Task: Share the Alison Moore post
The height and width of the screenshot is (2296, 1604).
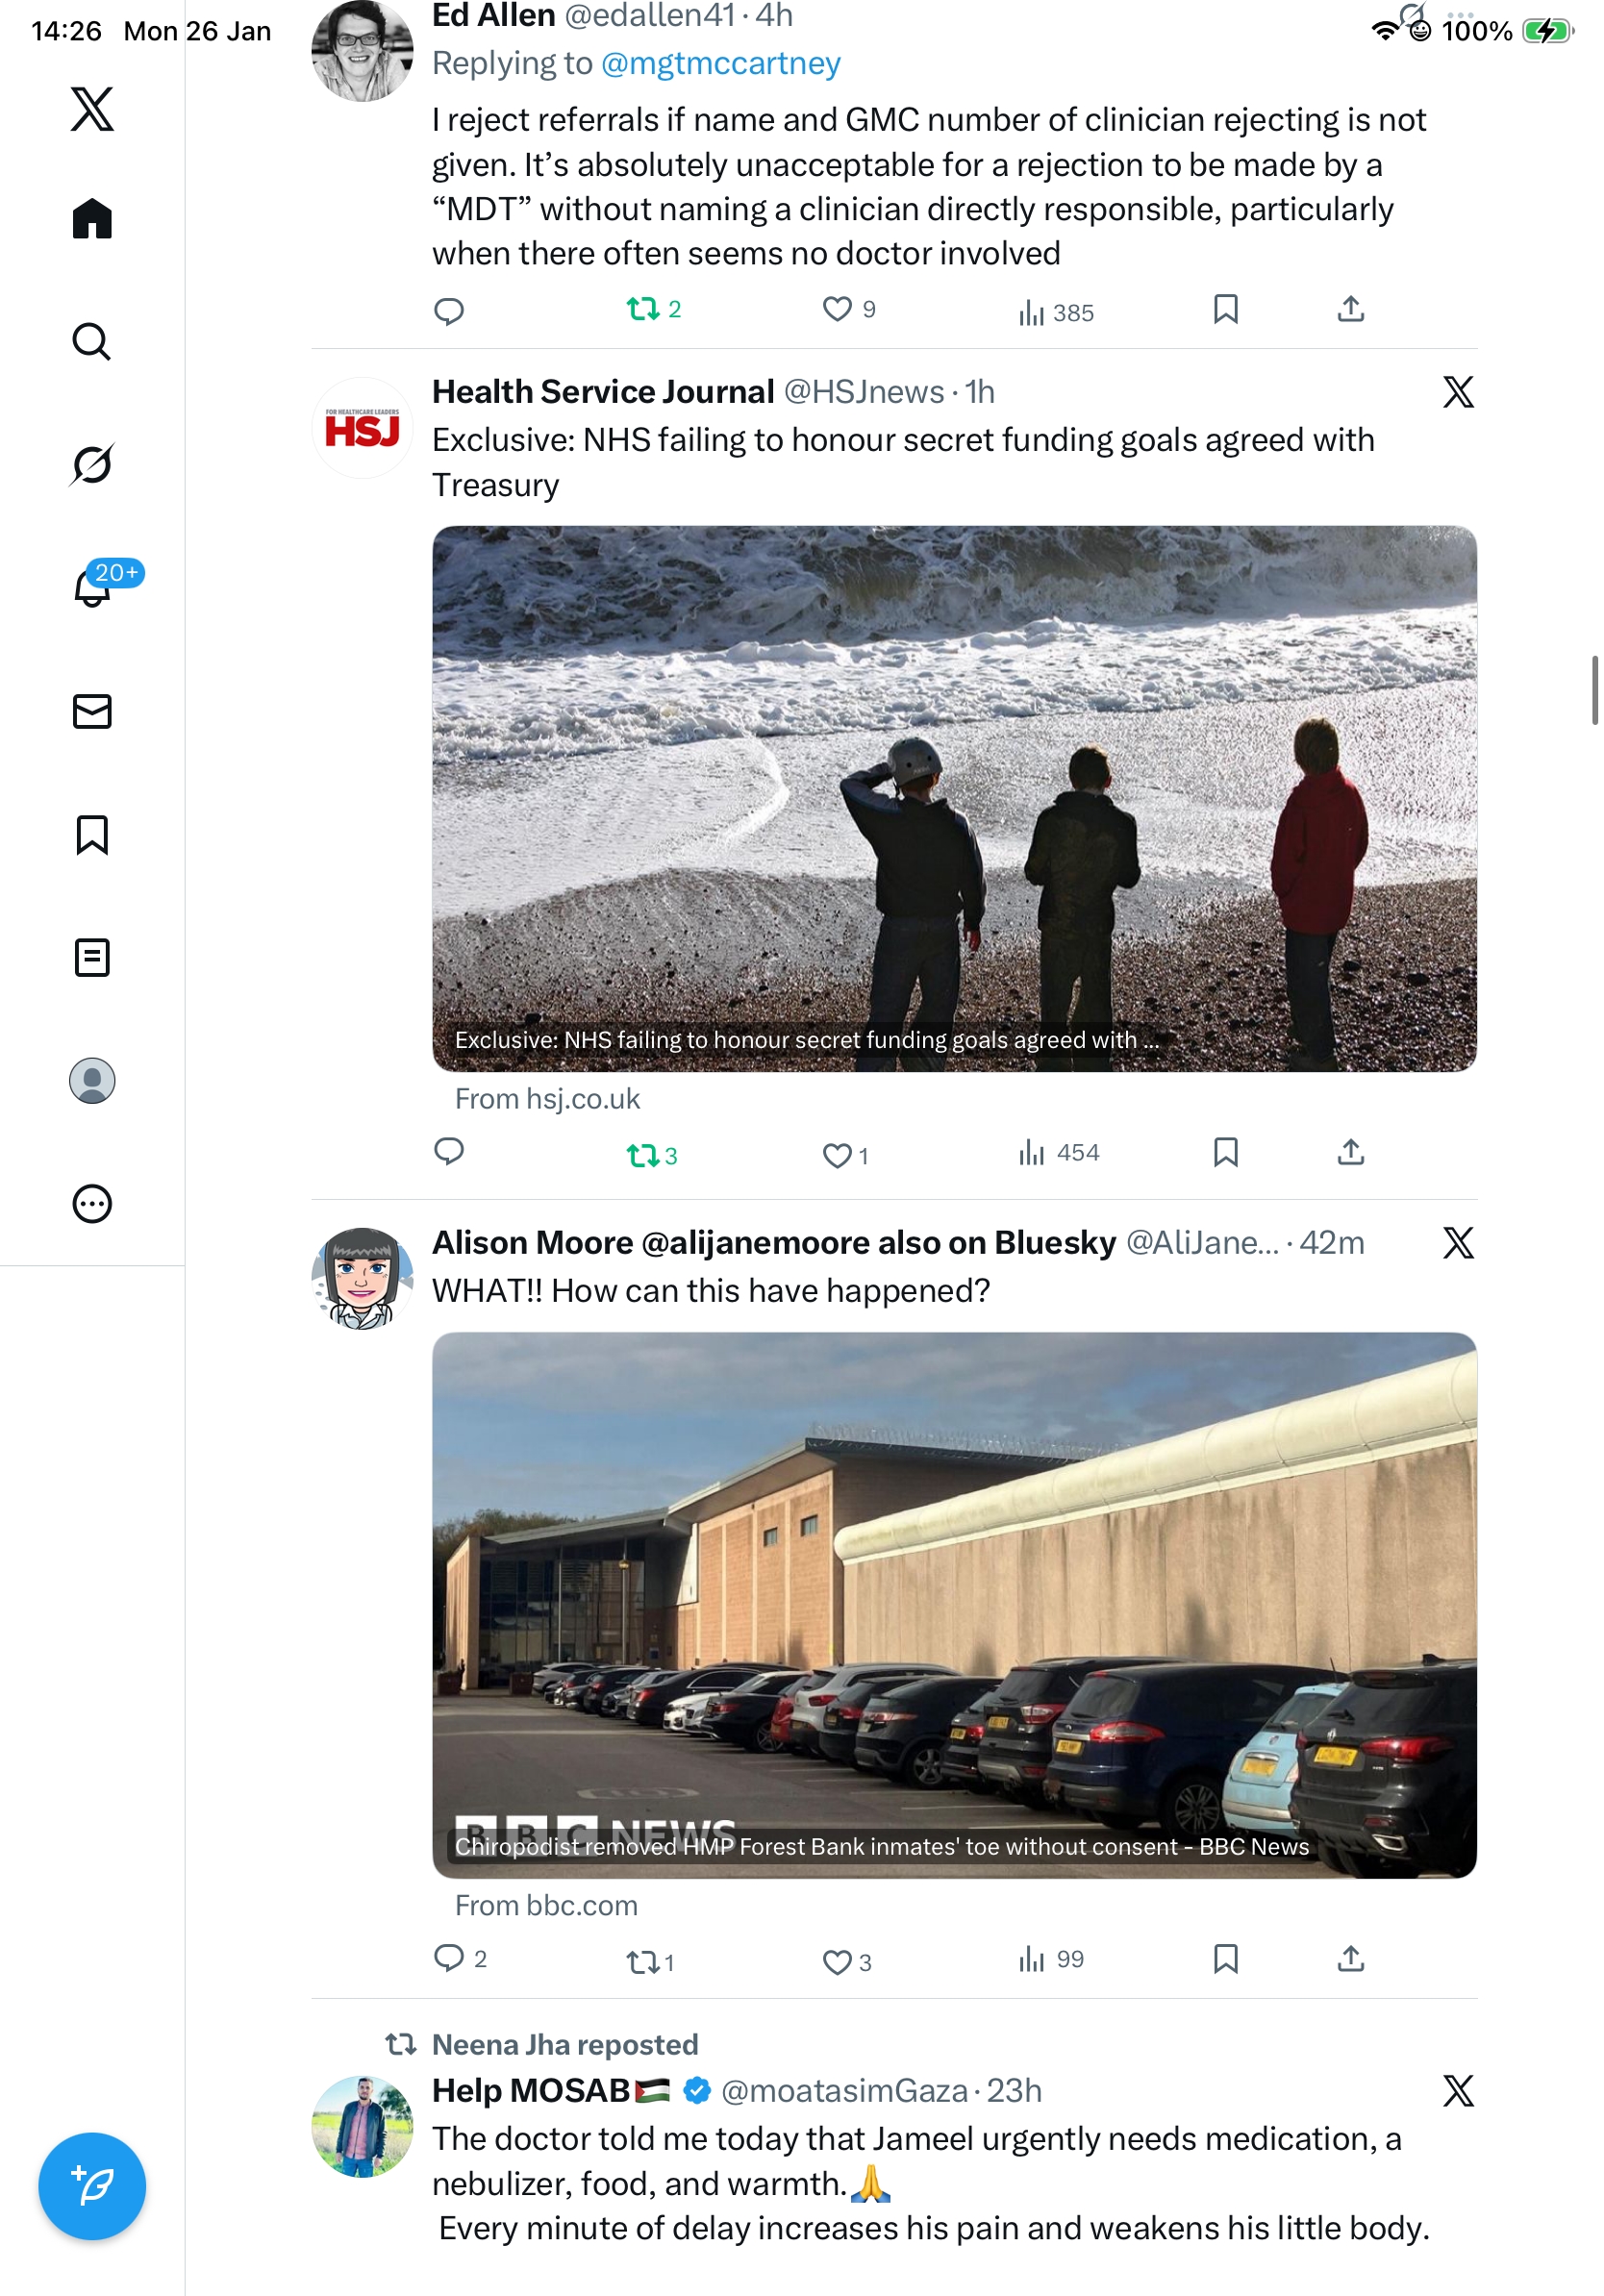Action: pos(1350,1959)
